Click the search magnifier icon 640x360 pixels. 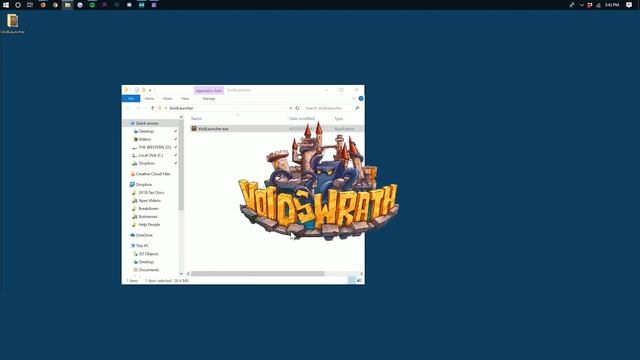click(357, 108)
